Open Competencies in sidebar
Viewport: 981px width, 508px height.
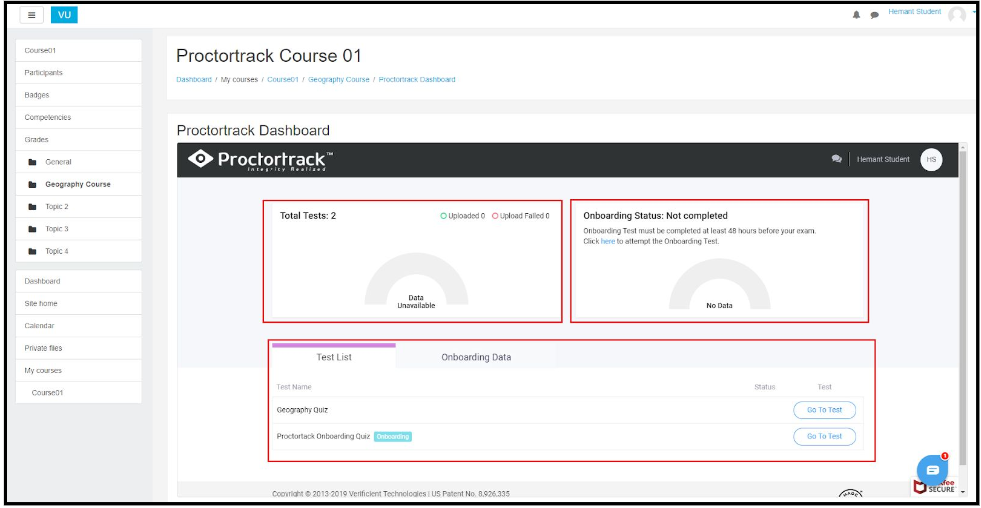pyautogui.click(x=78, y=118)
